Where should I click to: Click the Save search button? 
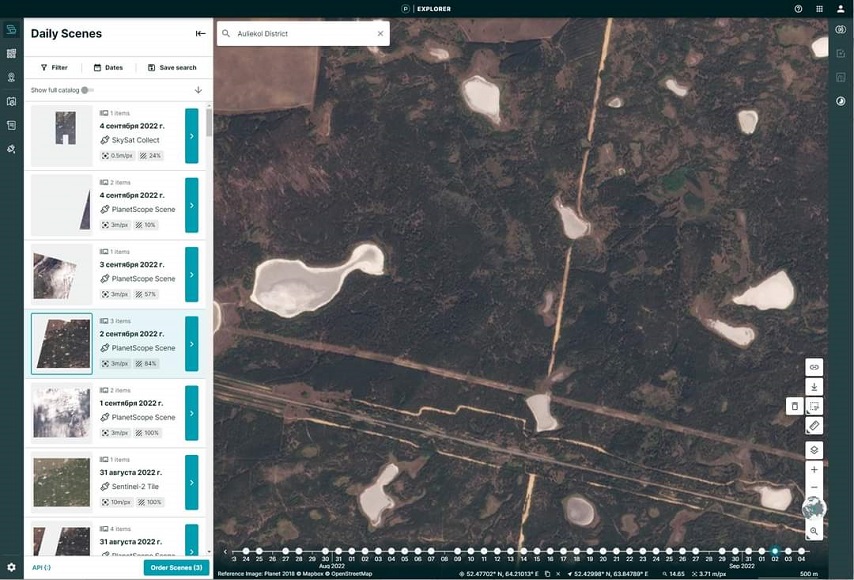point(172,68)
